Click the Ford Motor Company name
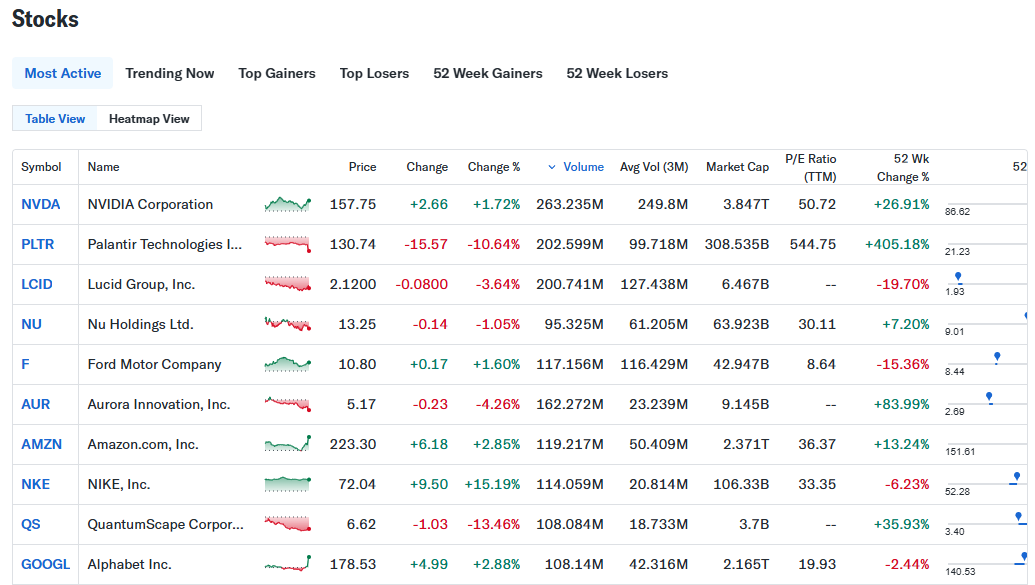Viewport: 1035px width, 585px height. pyautogui.click(x=154, y=364)
